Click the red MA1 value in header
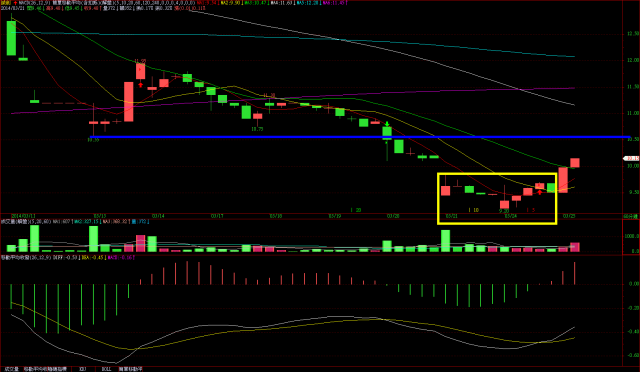 click(x=208, y=3)
